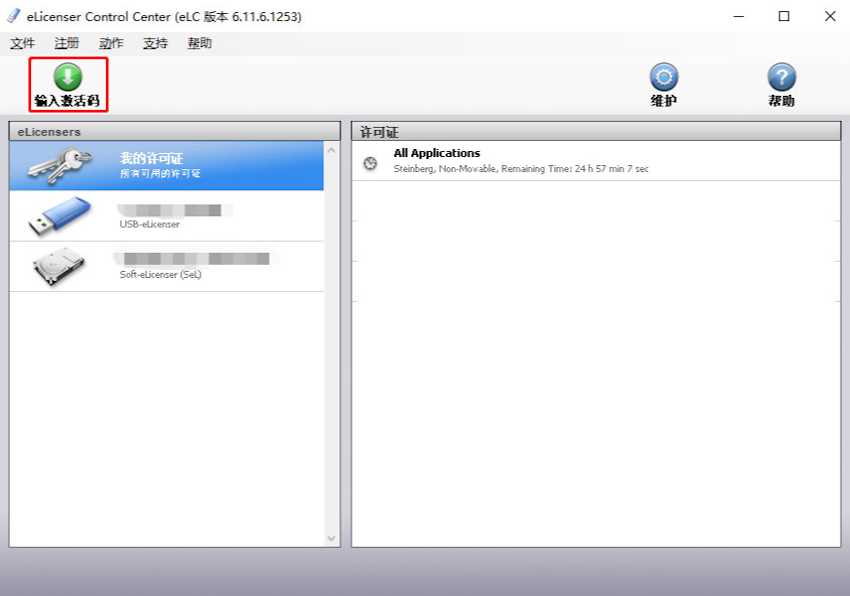This screenshot has height=596, width=850.
Task: Maximize the eLicenser Control Center window
Action: (x=784, y=16)
